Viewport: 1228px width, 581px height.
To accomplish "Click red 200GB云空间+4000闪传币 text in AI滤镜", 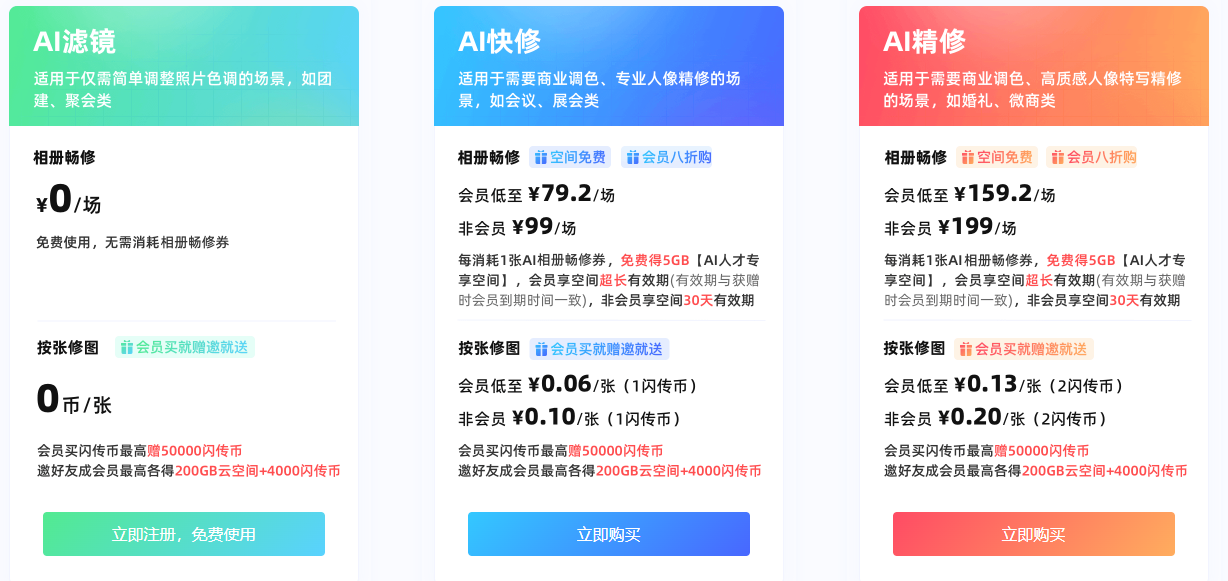I will coord(258,471).
